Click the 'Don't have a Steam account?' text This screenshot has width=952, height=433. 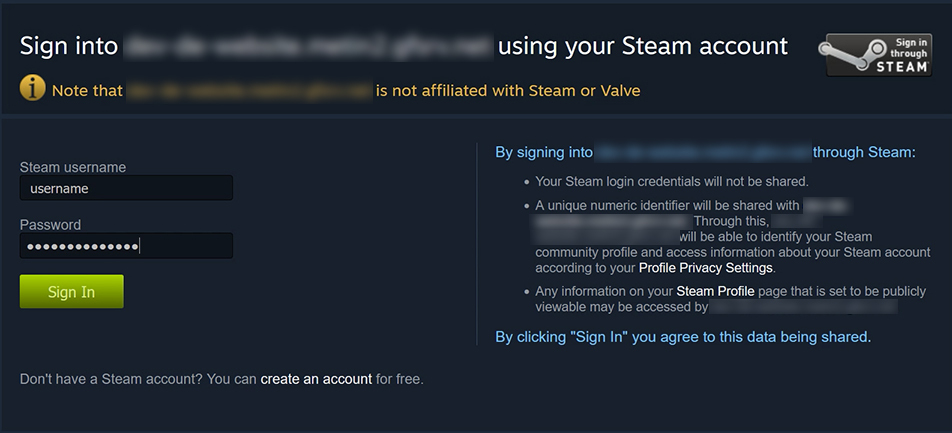click(138, 380)
